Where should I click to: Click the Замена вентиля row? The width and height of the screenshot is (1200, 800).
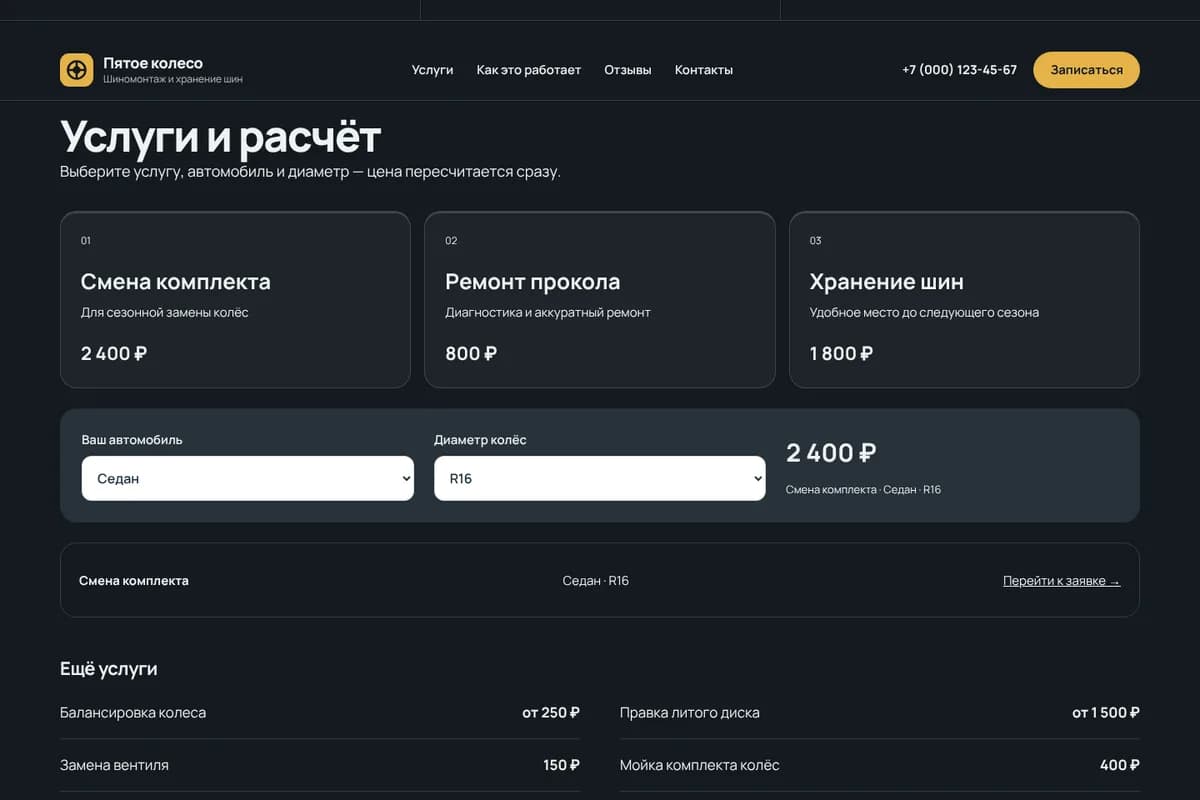(320, 765)
